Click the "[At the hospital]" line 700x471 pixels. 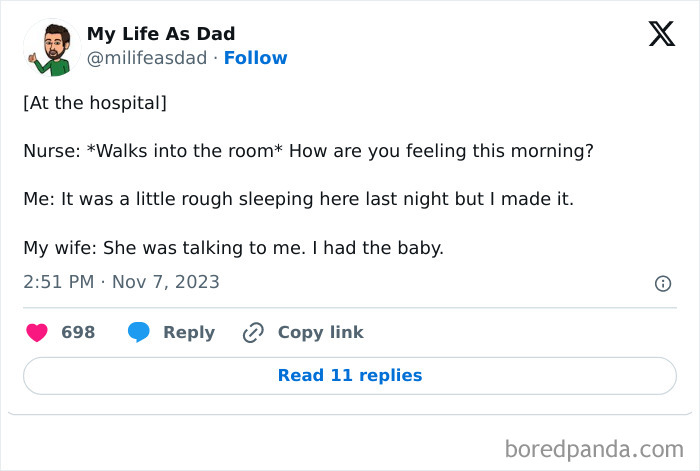click(95, 103)
